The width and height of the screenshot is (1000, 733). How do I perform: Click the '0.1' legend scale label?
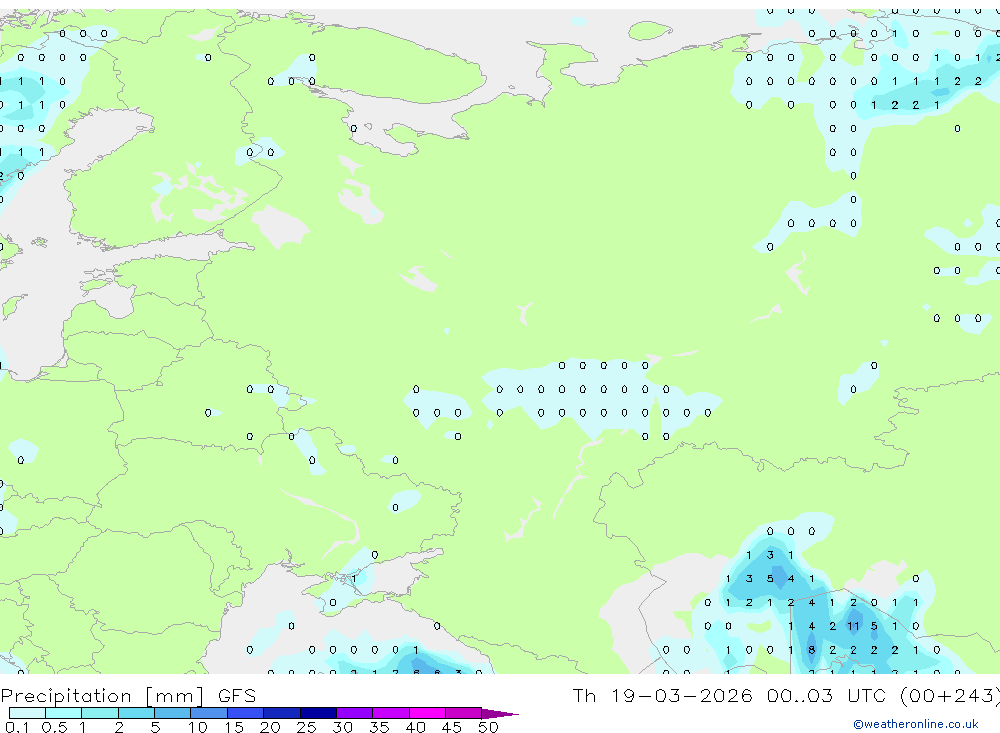[17, 727]
